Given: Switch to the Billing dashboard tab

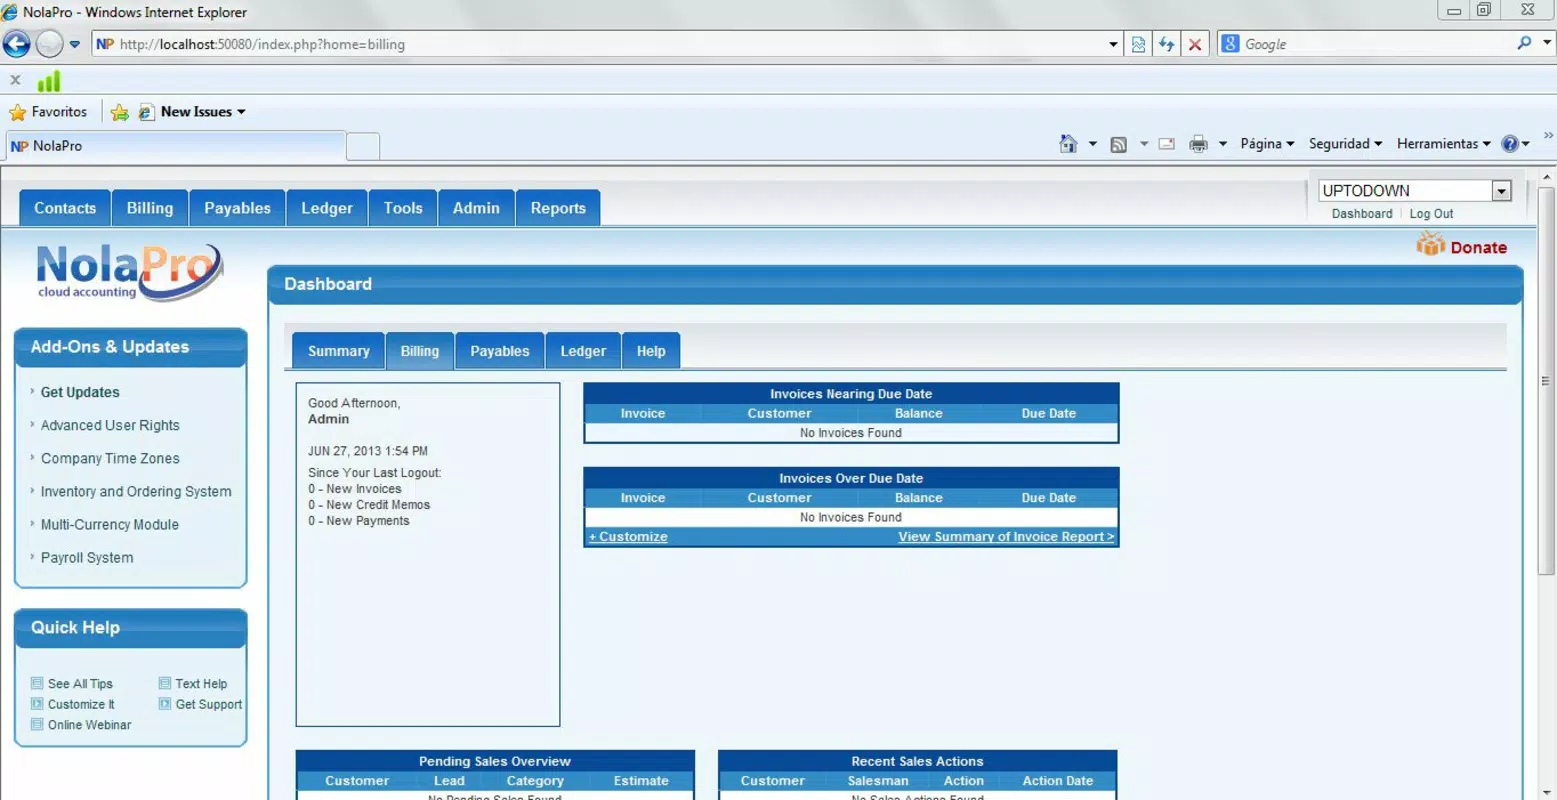Looking at the screenshot, I should (x=420, y=351).
